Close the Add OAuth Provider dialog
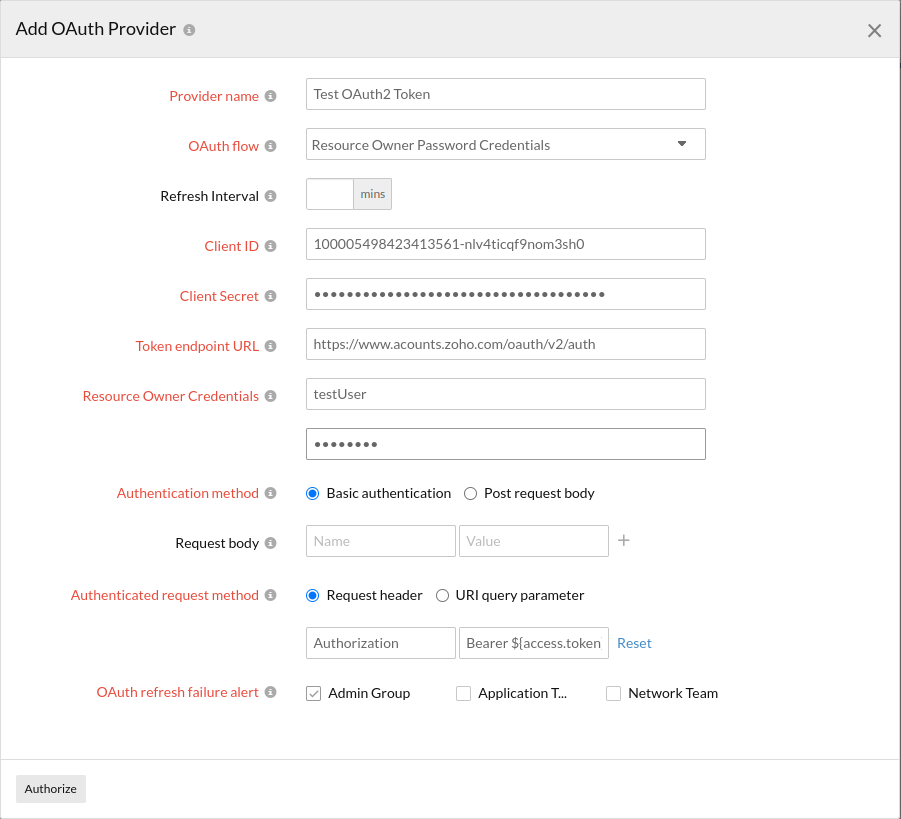901x819 pixels. tap(874, 30)
